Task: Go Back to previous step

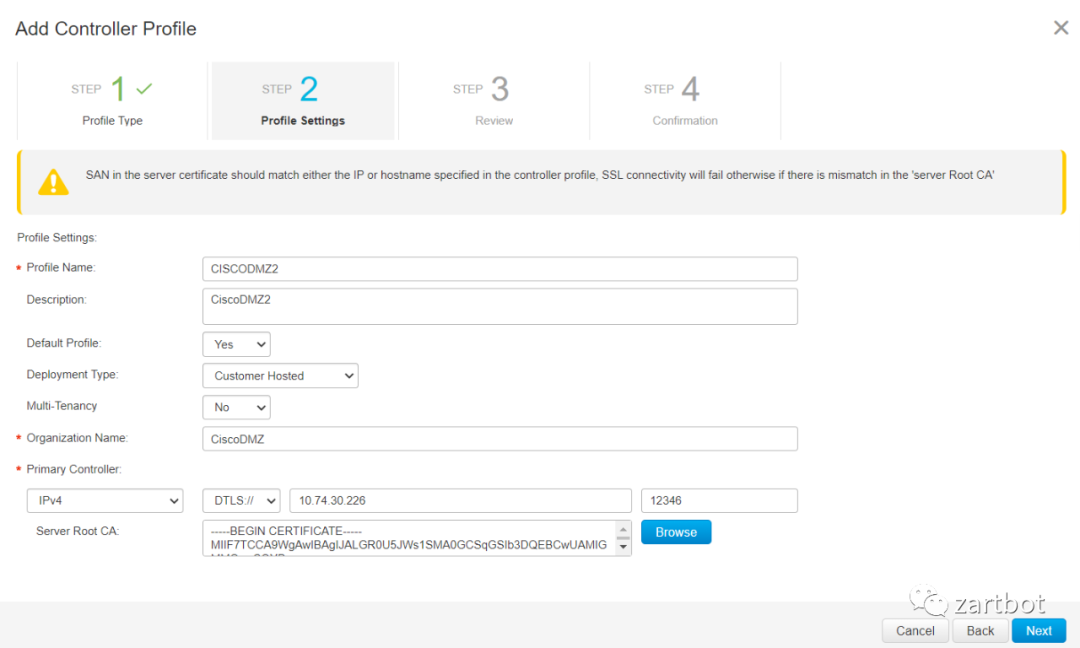Action: pos(980,631)
